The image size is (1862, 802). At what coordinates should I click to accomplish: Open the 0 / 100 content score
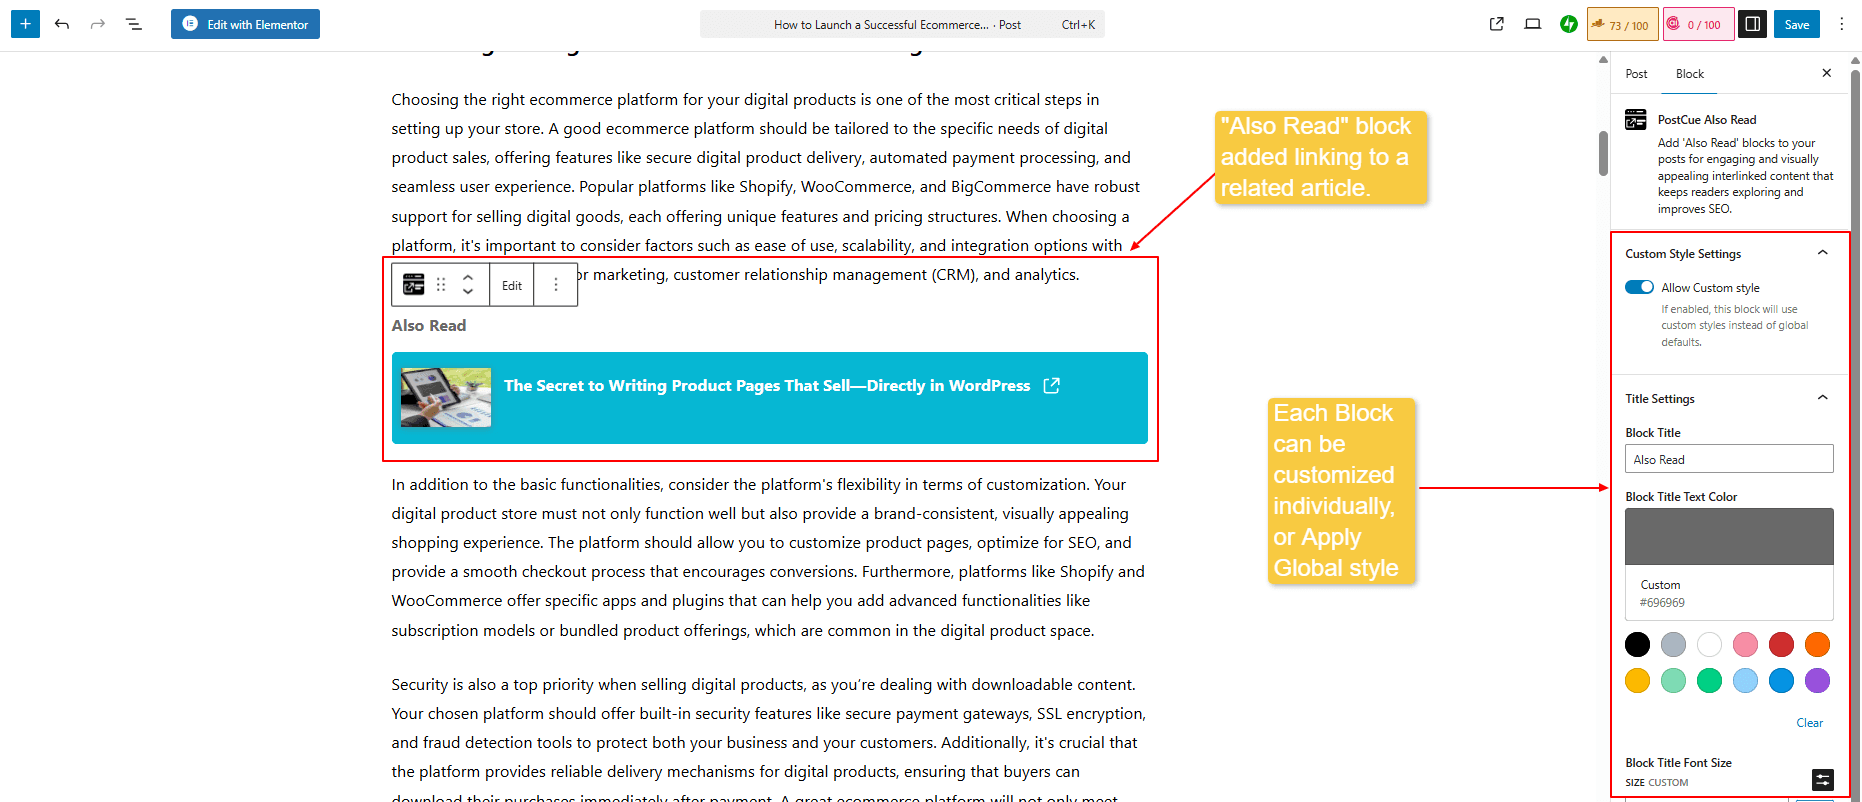pos(1698,24)
